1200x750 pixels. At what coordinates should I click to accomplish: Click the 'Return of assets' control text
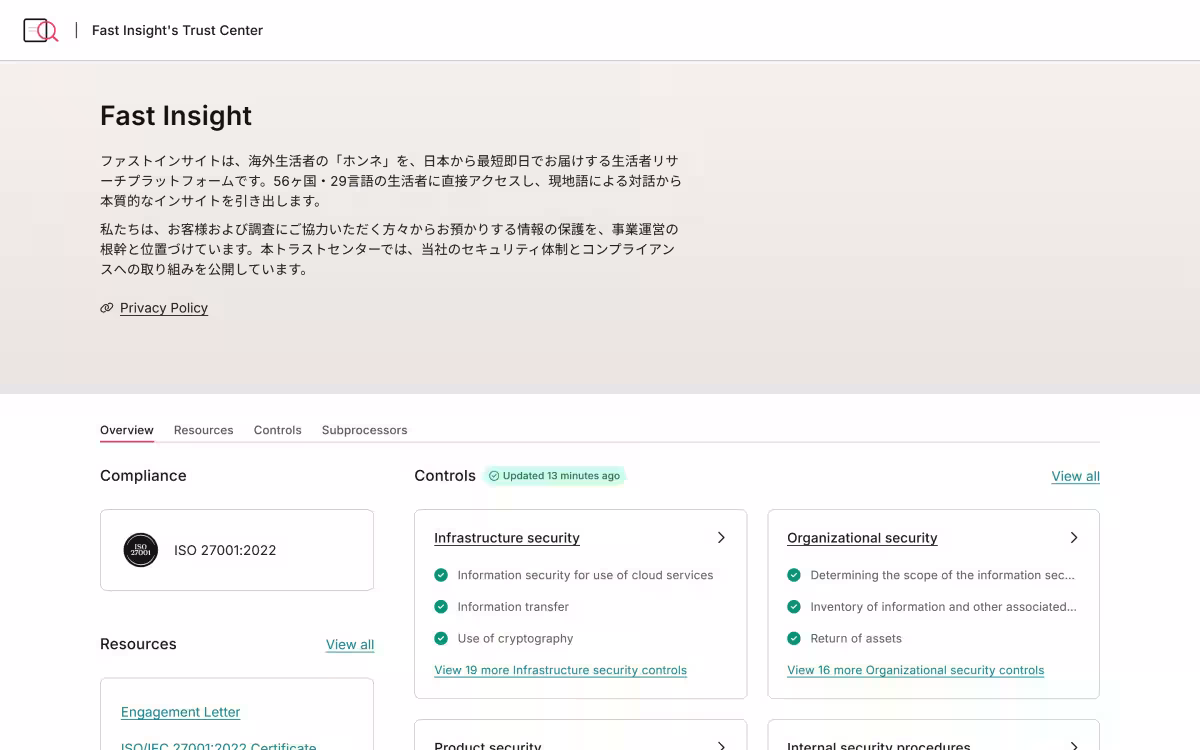coord(856,638)
